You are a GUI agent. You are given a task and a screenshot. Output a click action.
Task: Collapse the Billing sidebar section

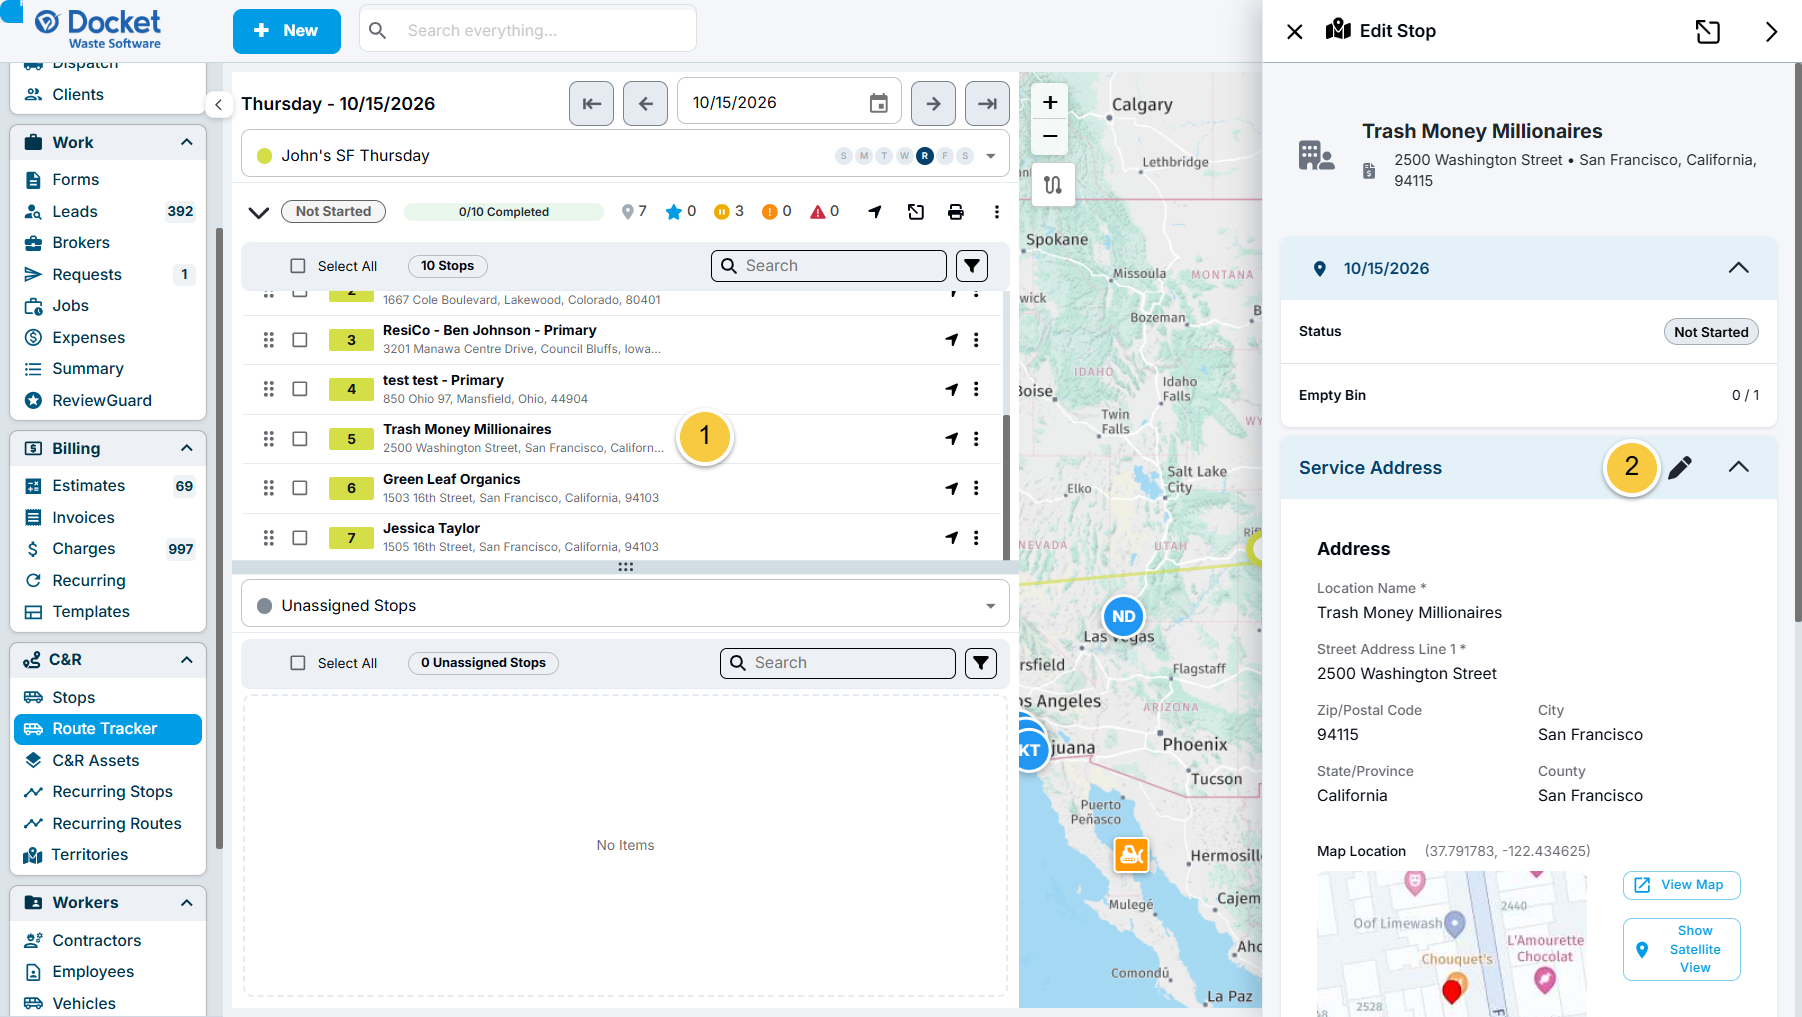pos(186,448)
